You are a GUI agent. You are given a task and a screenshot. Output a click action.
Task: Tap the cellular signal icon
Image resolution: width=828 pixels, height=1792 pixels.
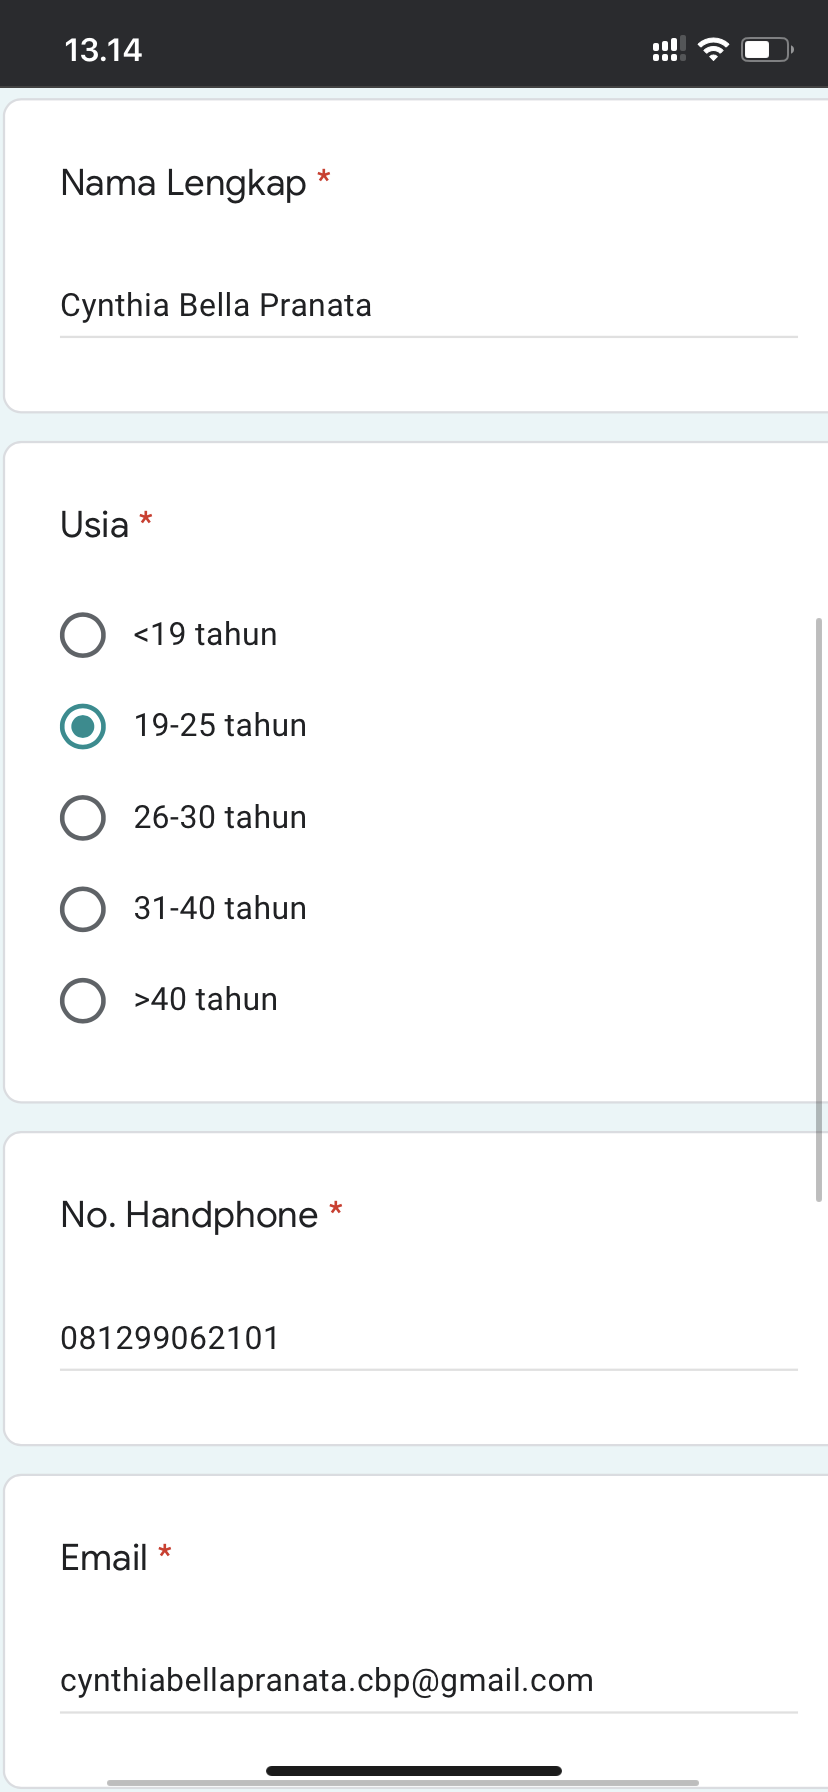tap(668, 49)
